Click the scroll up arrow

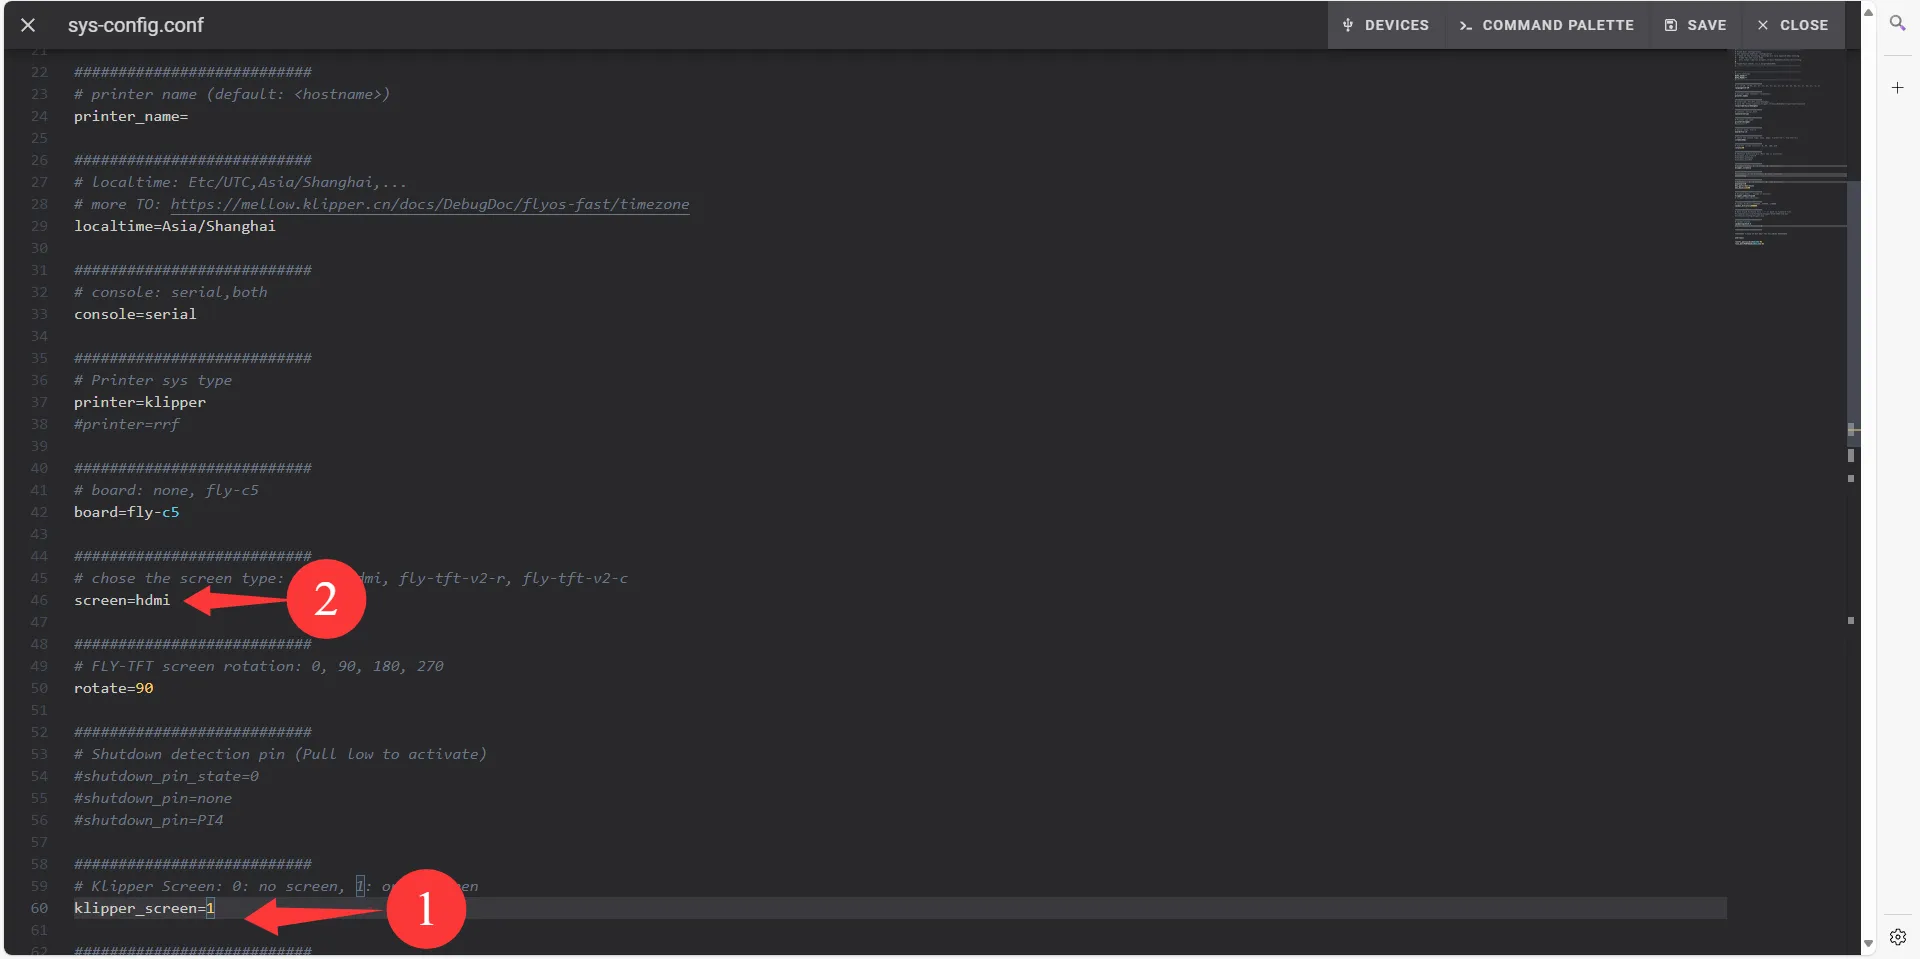(1868, 12)
